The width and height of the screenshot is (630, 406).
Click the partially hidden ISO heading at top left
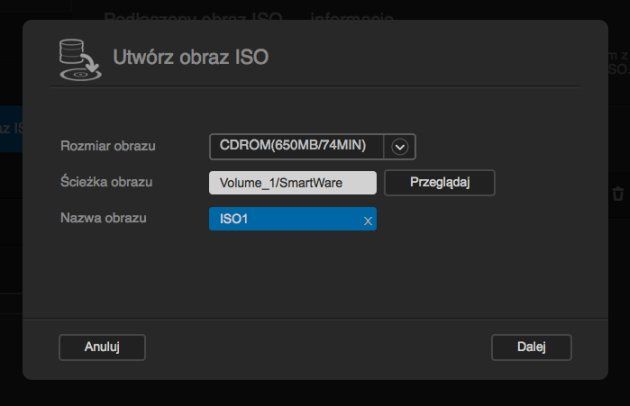coord(193,17)
